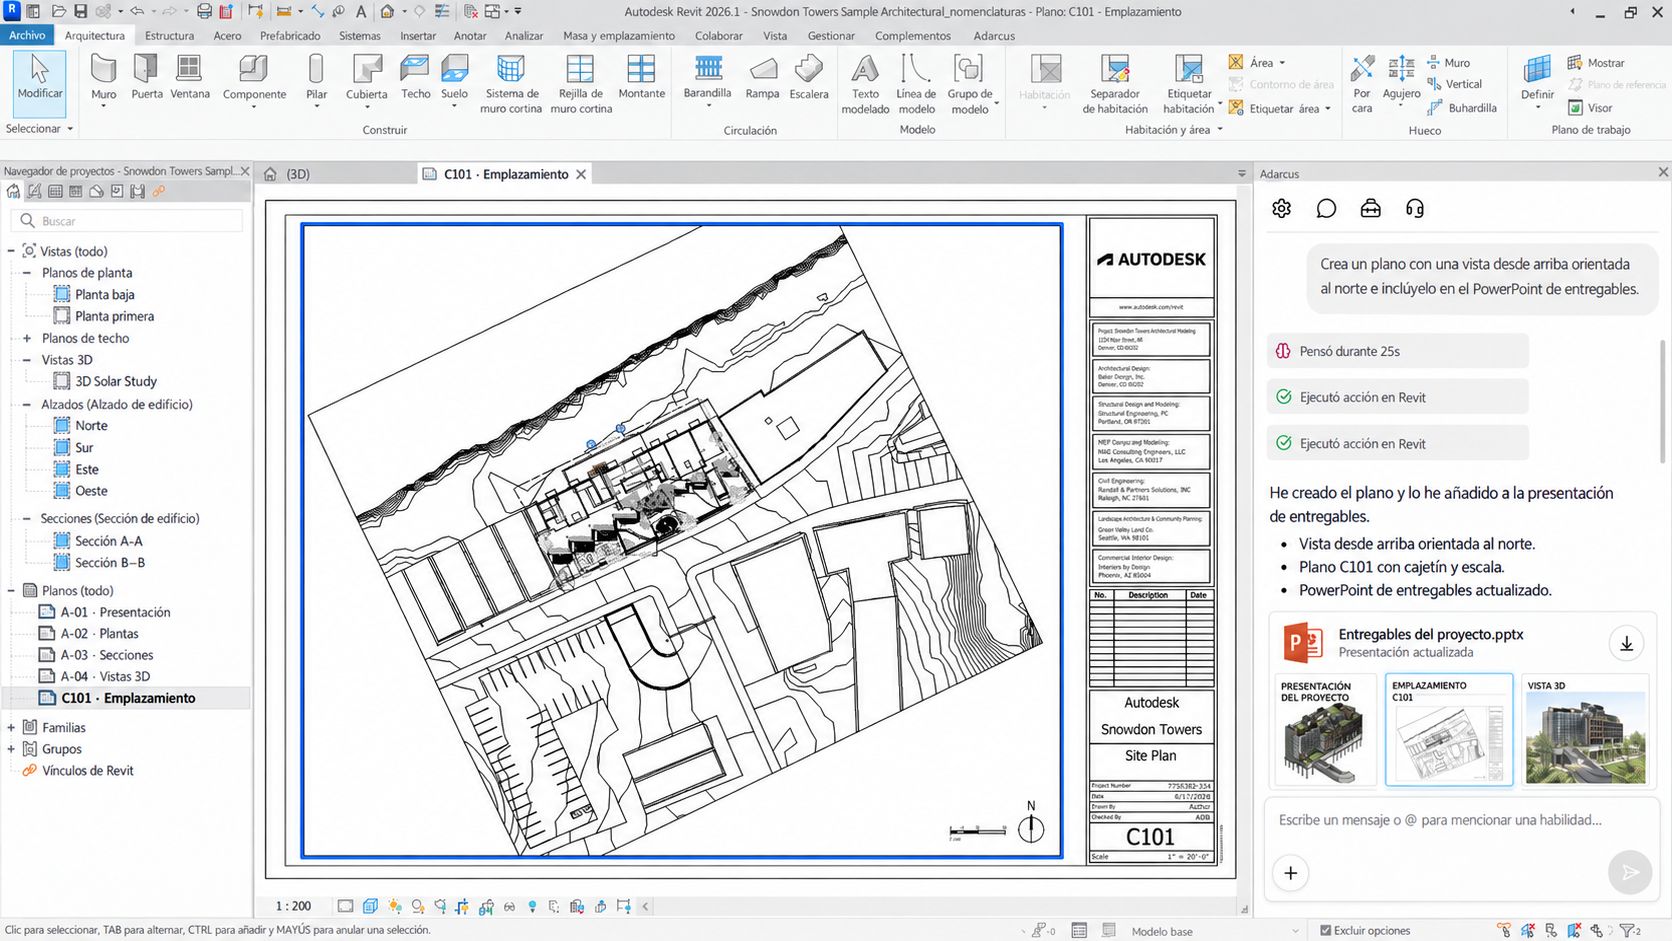Toggle the Excluir opciones checkbox

(x=1326, y=930)
